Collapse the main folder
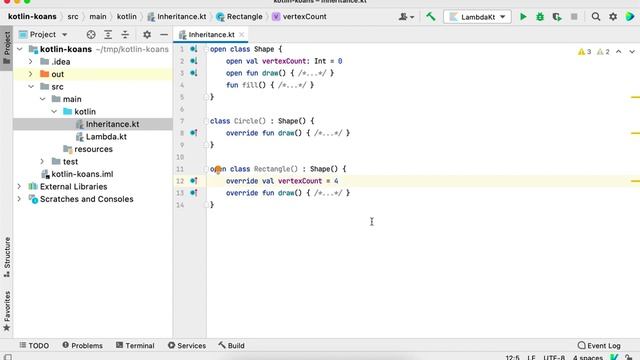 (x=42, y=99)
